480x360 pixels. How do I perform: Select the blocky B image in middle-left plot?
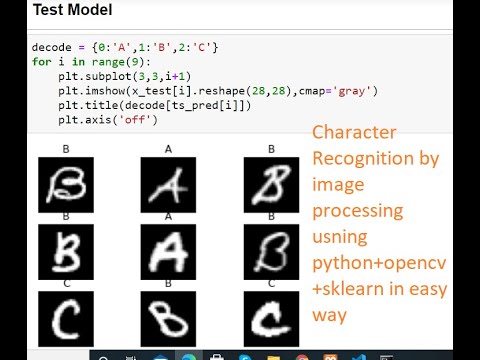[66, 252]
